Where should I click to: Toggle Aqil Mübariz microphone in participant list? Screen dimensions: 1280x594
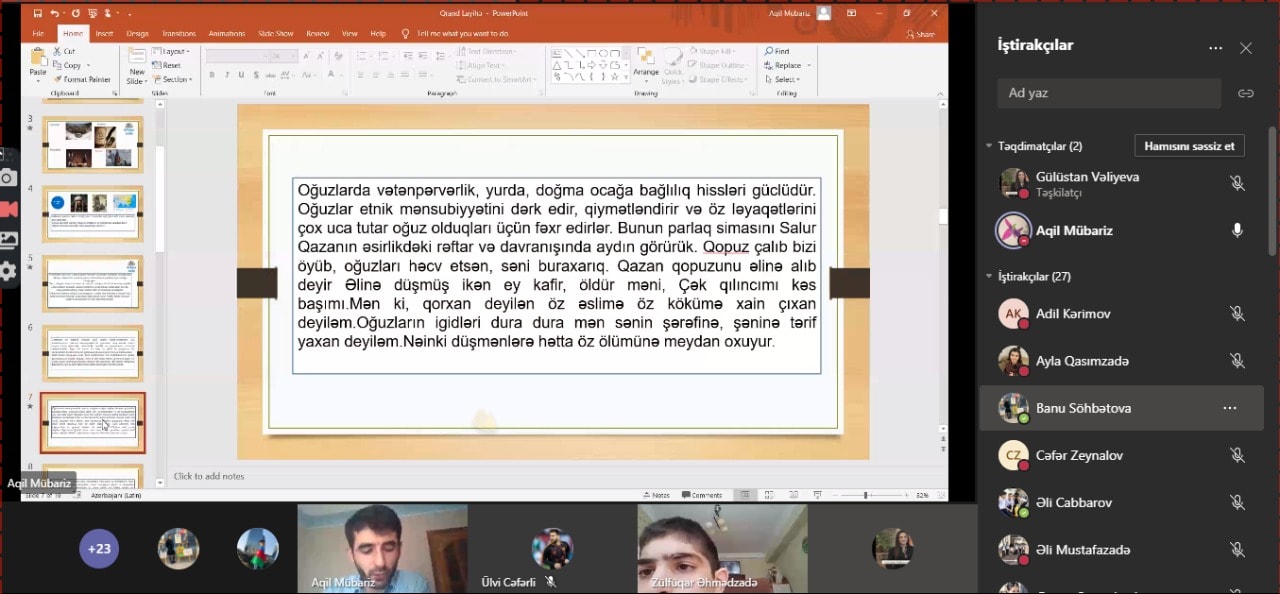1237,230
